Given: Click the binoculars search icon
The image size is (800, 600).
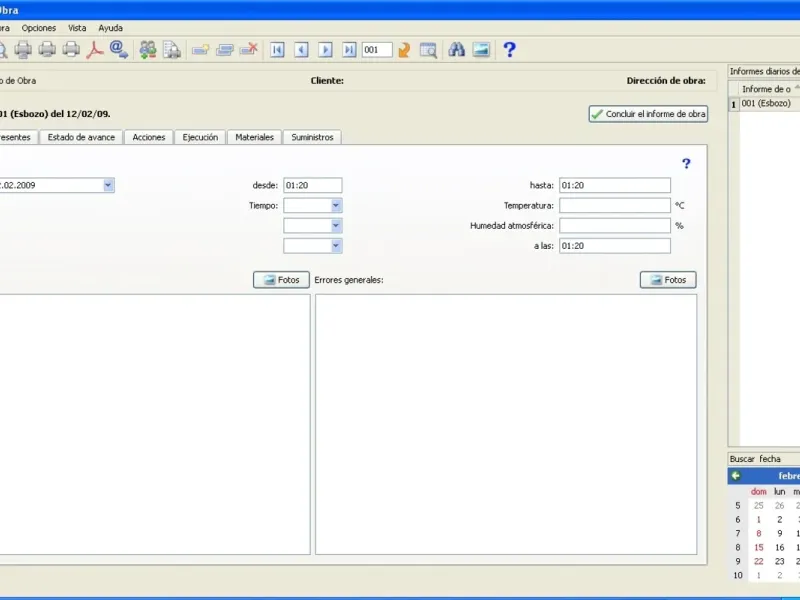Looking at the screenshot, I should pos(456,49).
